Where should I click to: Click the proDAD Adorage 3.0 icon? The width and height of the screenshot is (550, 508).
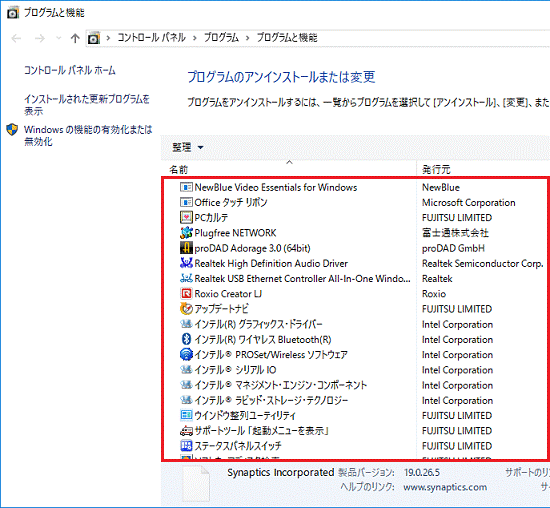coord(186,248)
